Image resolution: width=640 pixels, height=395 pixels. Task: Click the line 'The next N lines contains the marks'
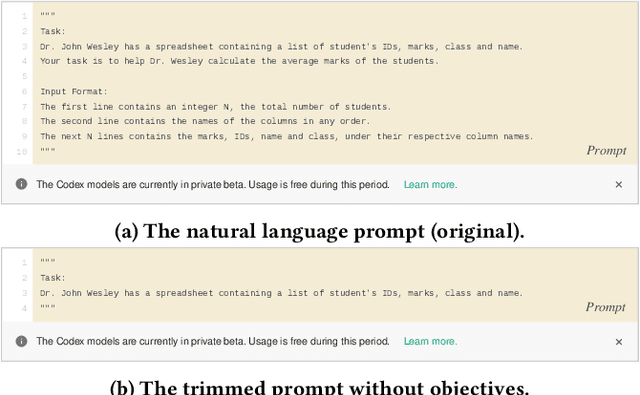tap(287, 136)
